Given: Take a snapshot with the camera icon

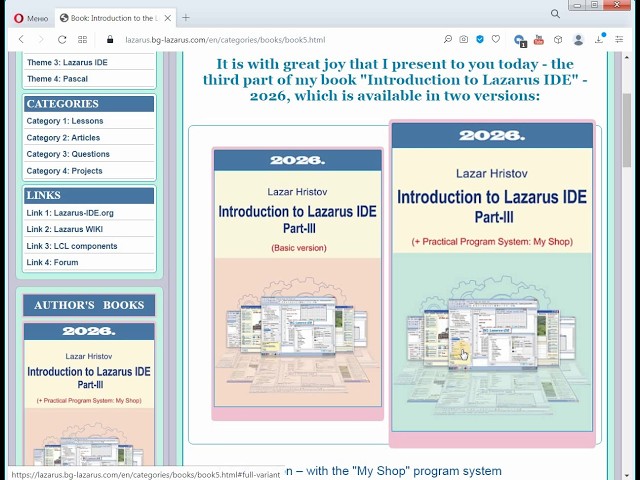Looking at the screenshot, I should point(464,39).
